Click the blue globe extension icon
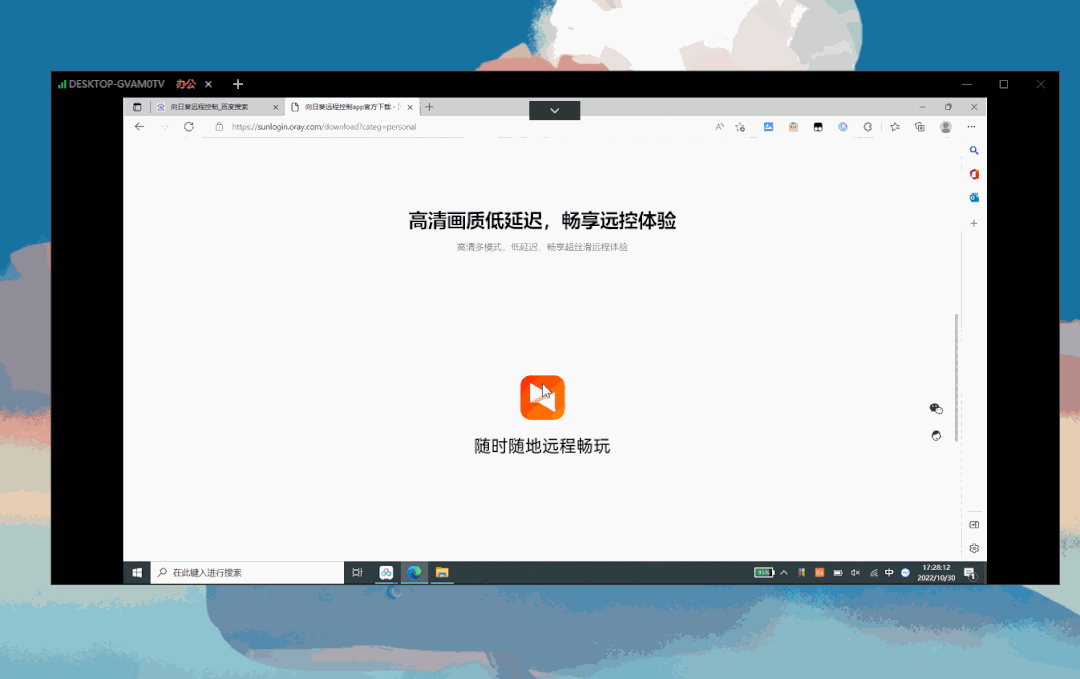 [x=842, y=127]
